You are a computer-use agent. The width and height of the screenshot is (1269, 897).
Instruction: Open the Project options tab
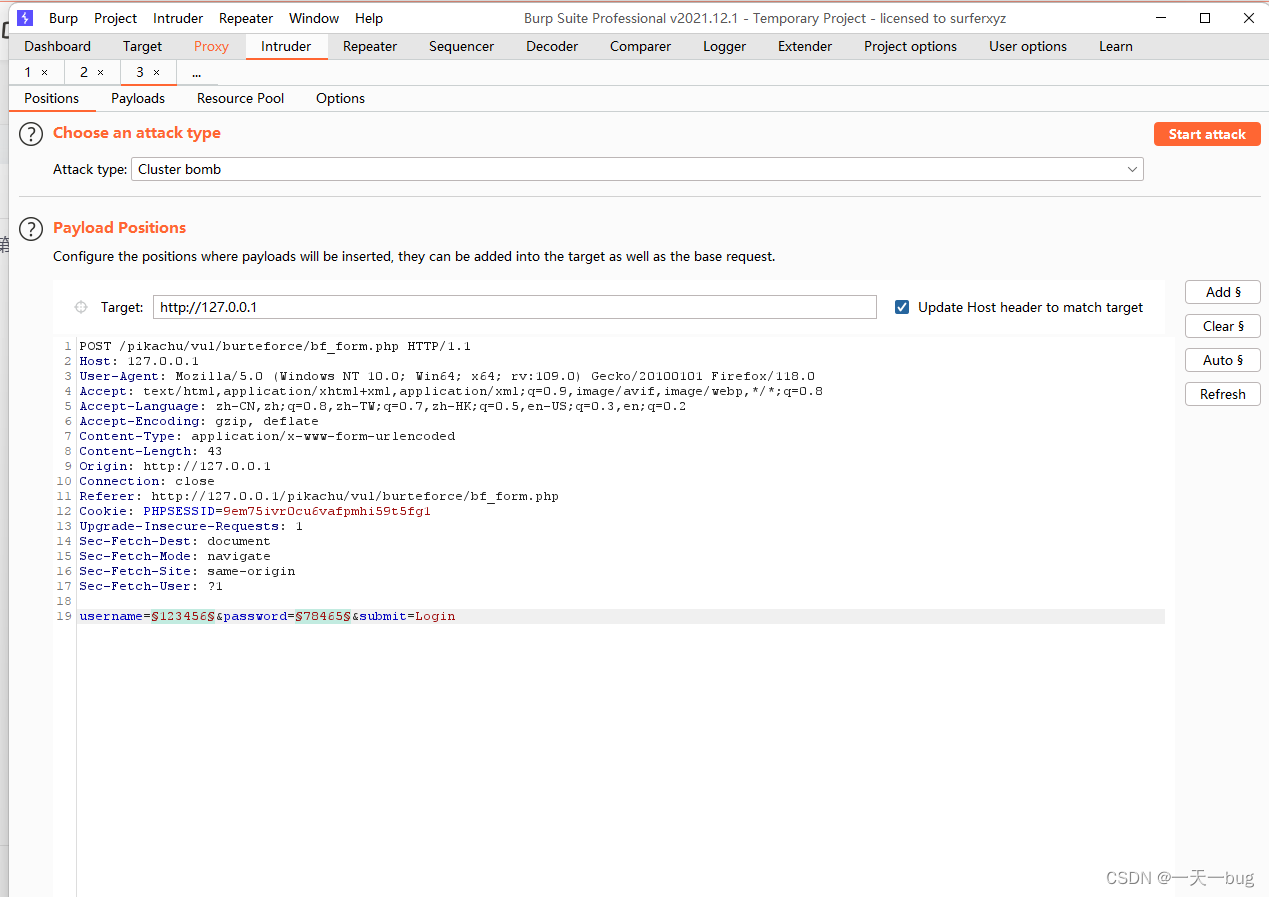coord(911,46)
